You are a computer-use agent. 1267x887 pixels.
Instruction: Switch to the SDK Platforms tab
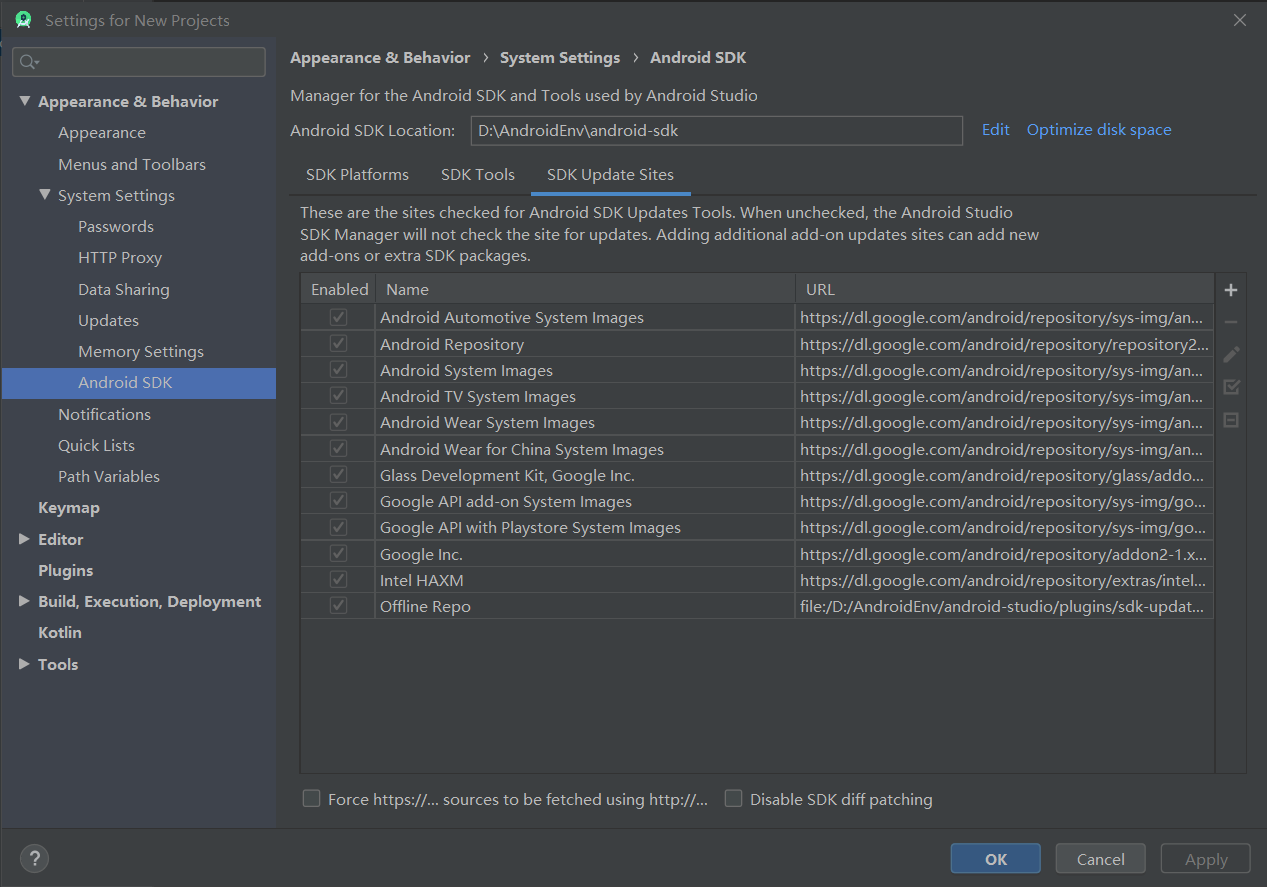pos(357,175)
